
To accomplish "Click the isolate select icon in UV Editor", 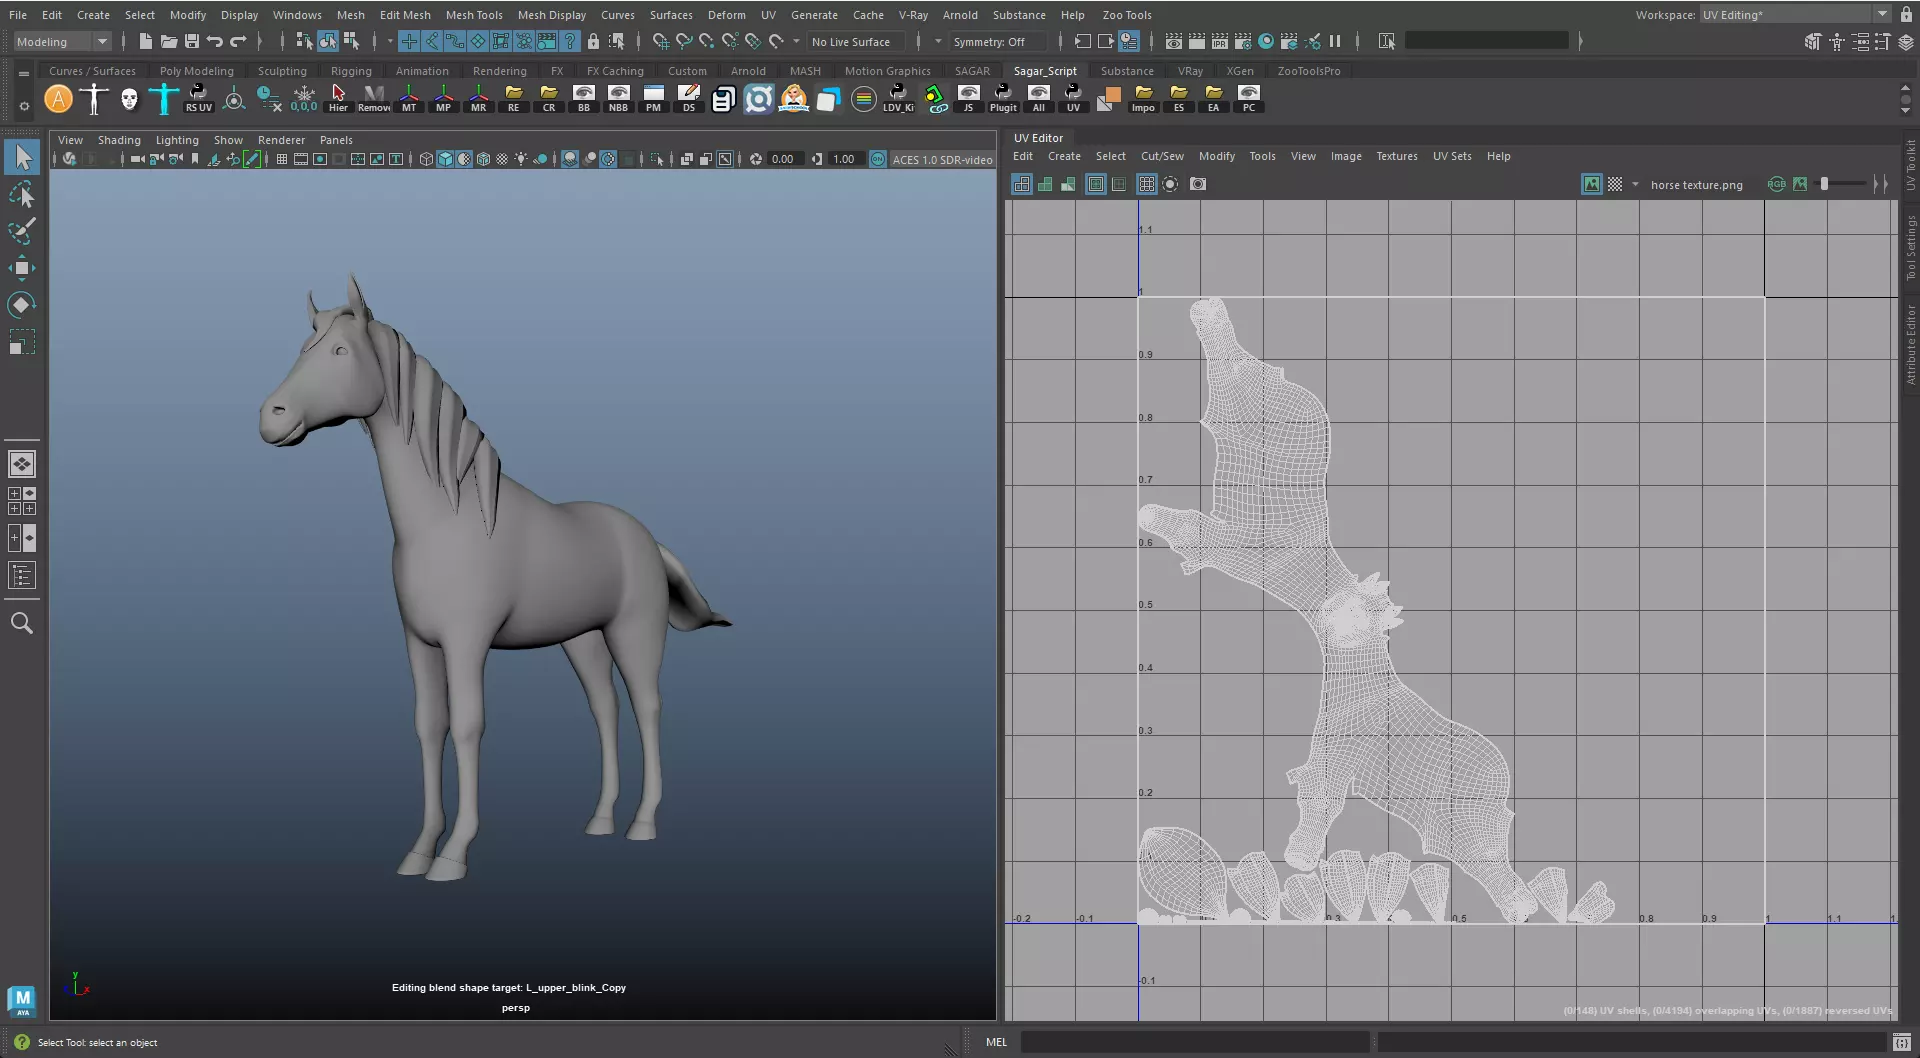I will (1170, 184).
